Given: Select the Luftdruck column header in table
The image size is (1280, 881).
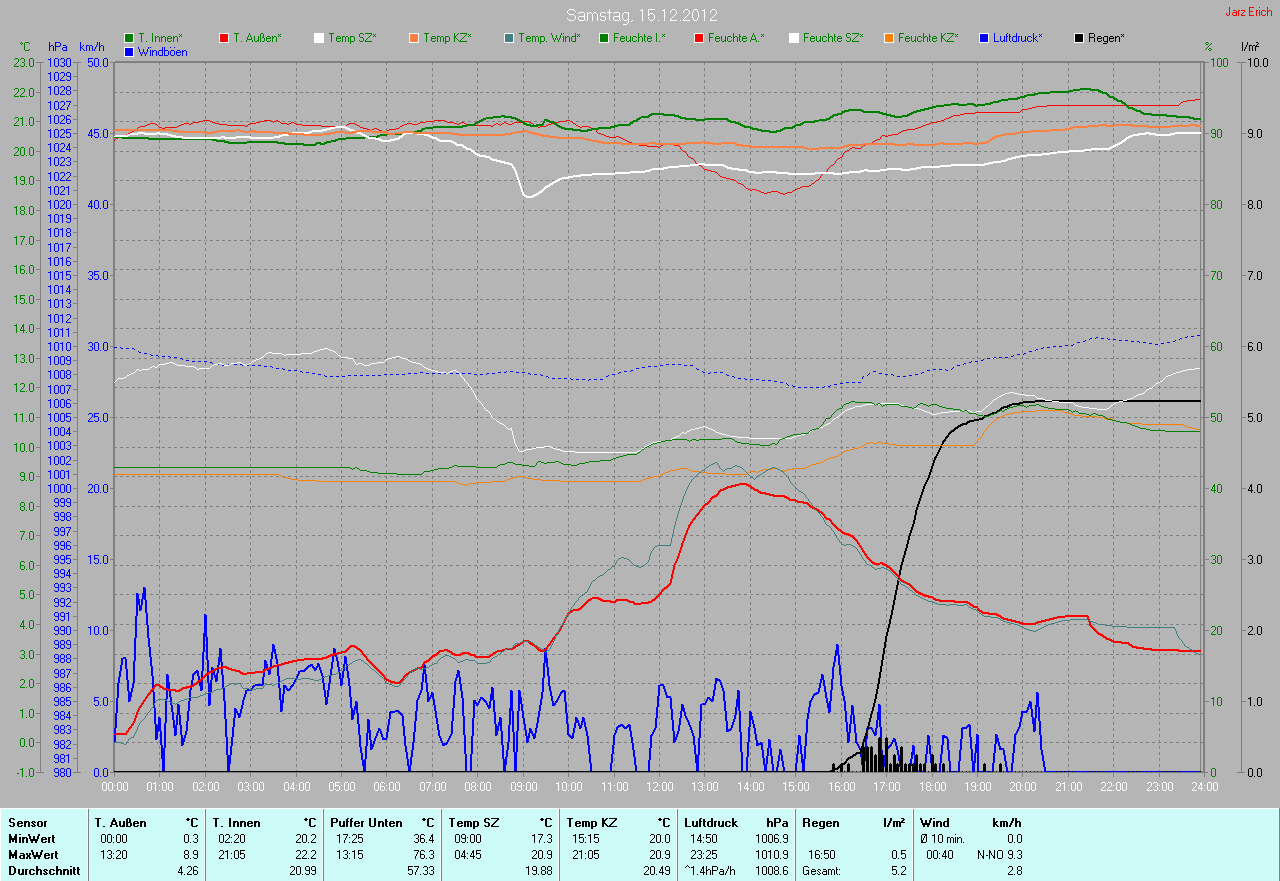Looking at the screenshot, I should click(711, 823).
